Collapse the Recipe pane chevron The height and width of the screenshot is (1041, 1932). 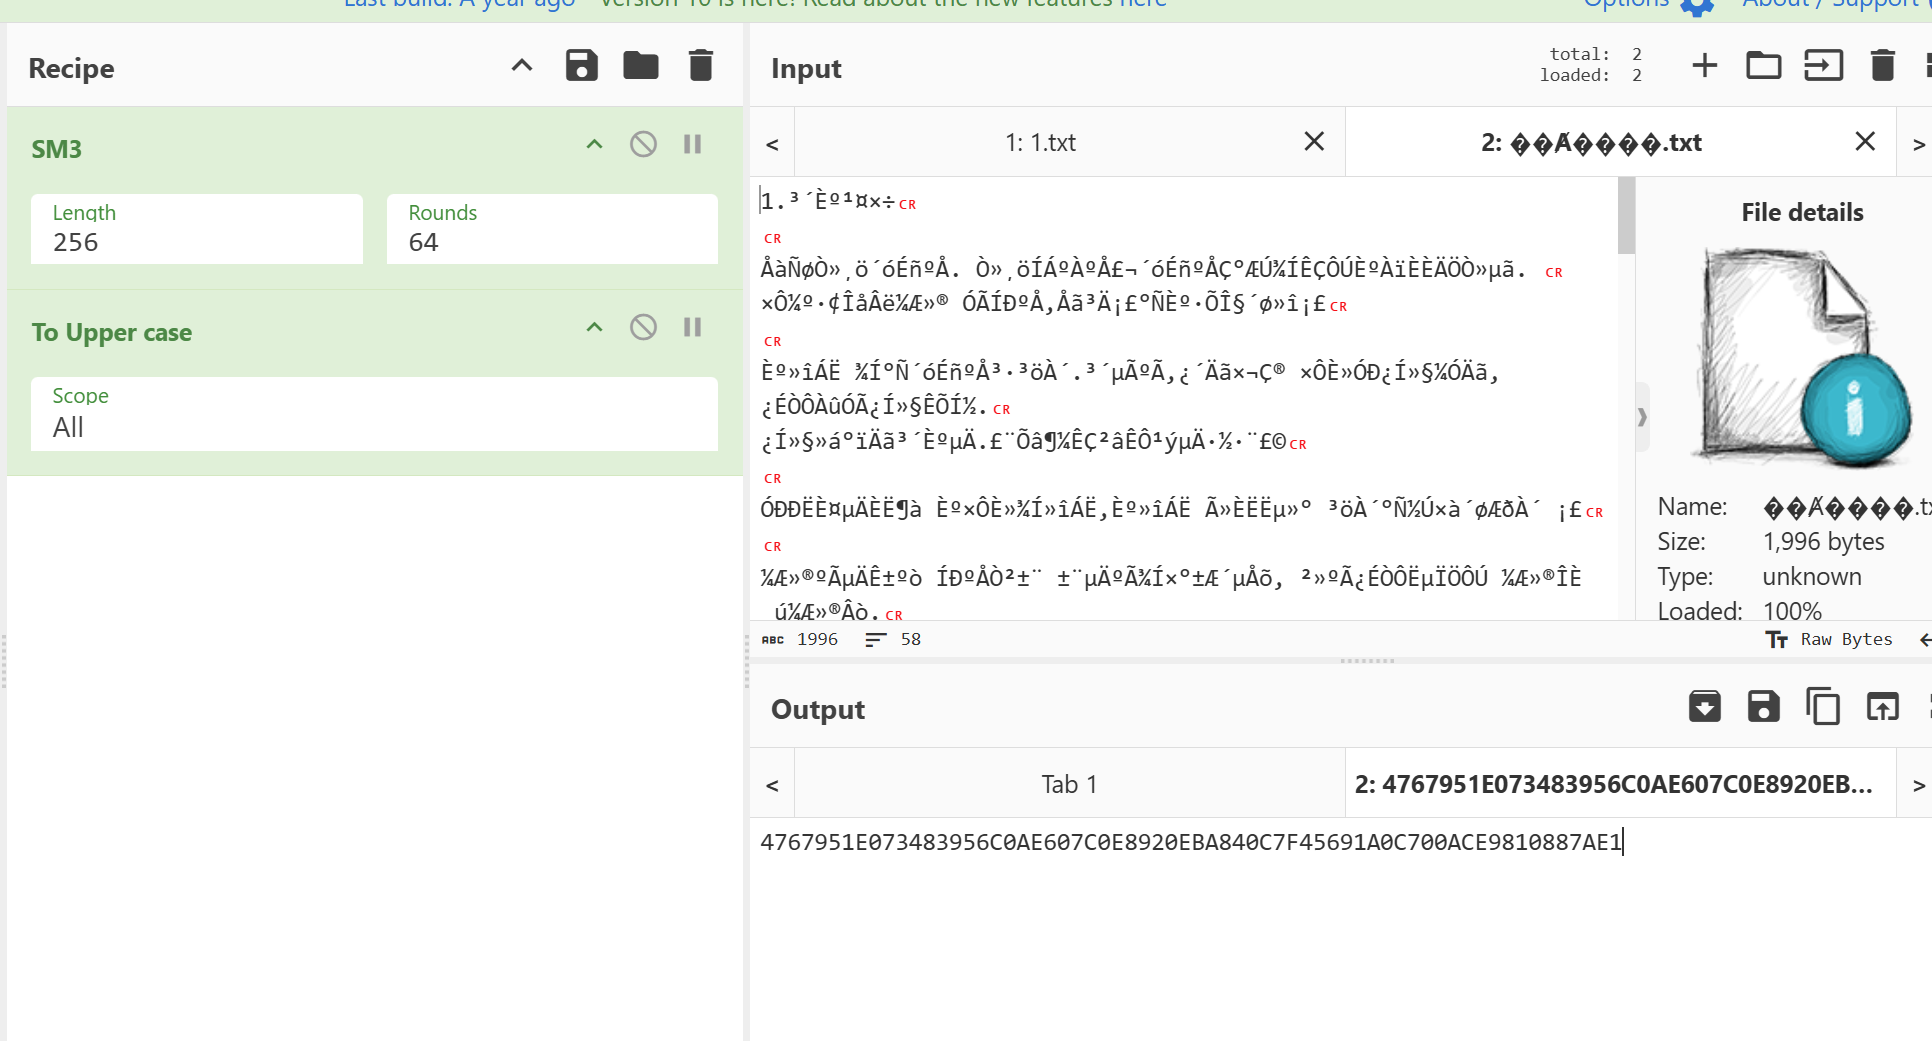522,66
